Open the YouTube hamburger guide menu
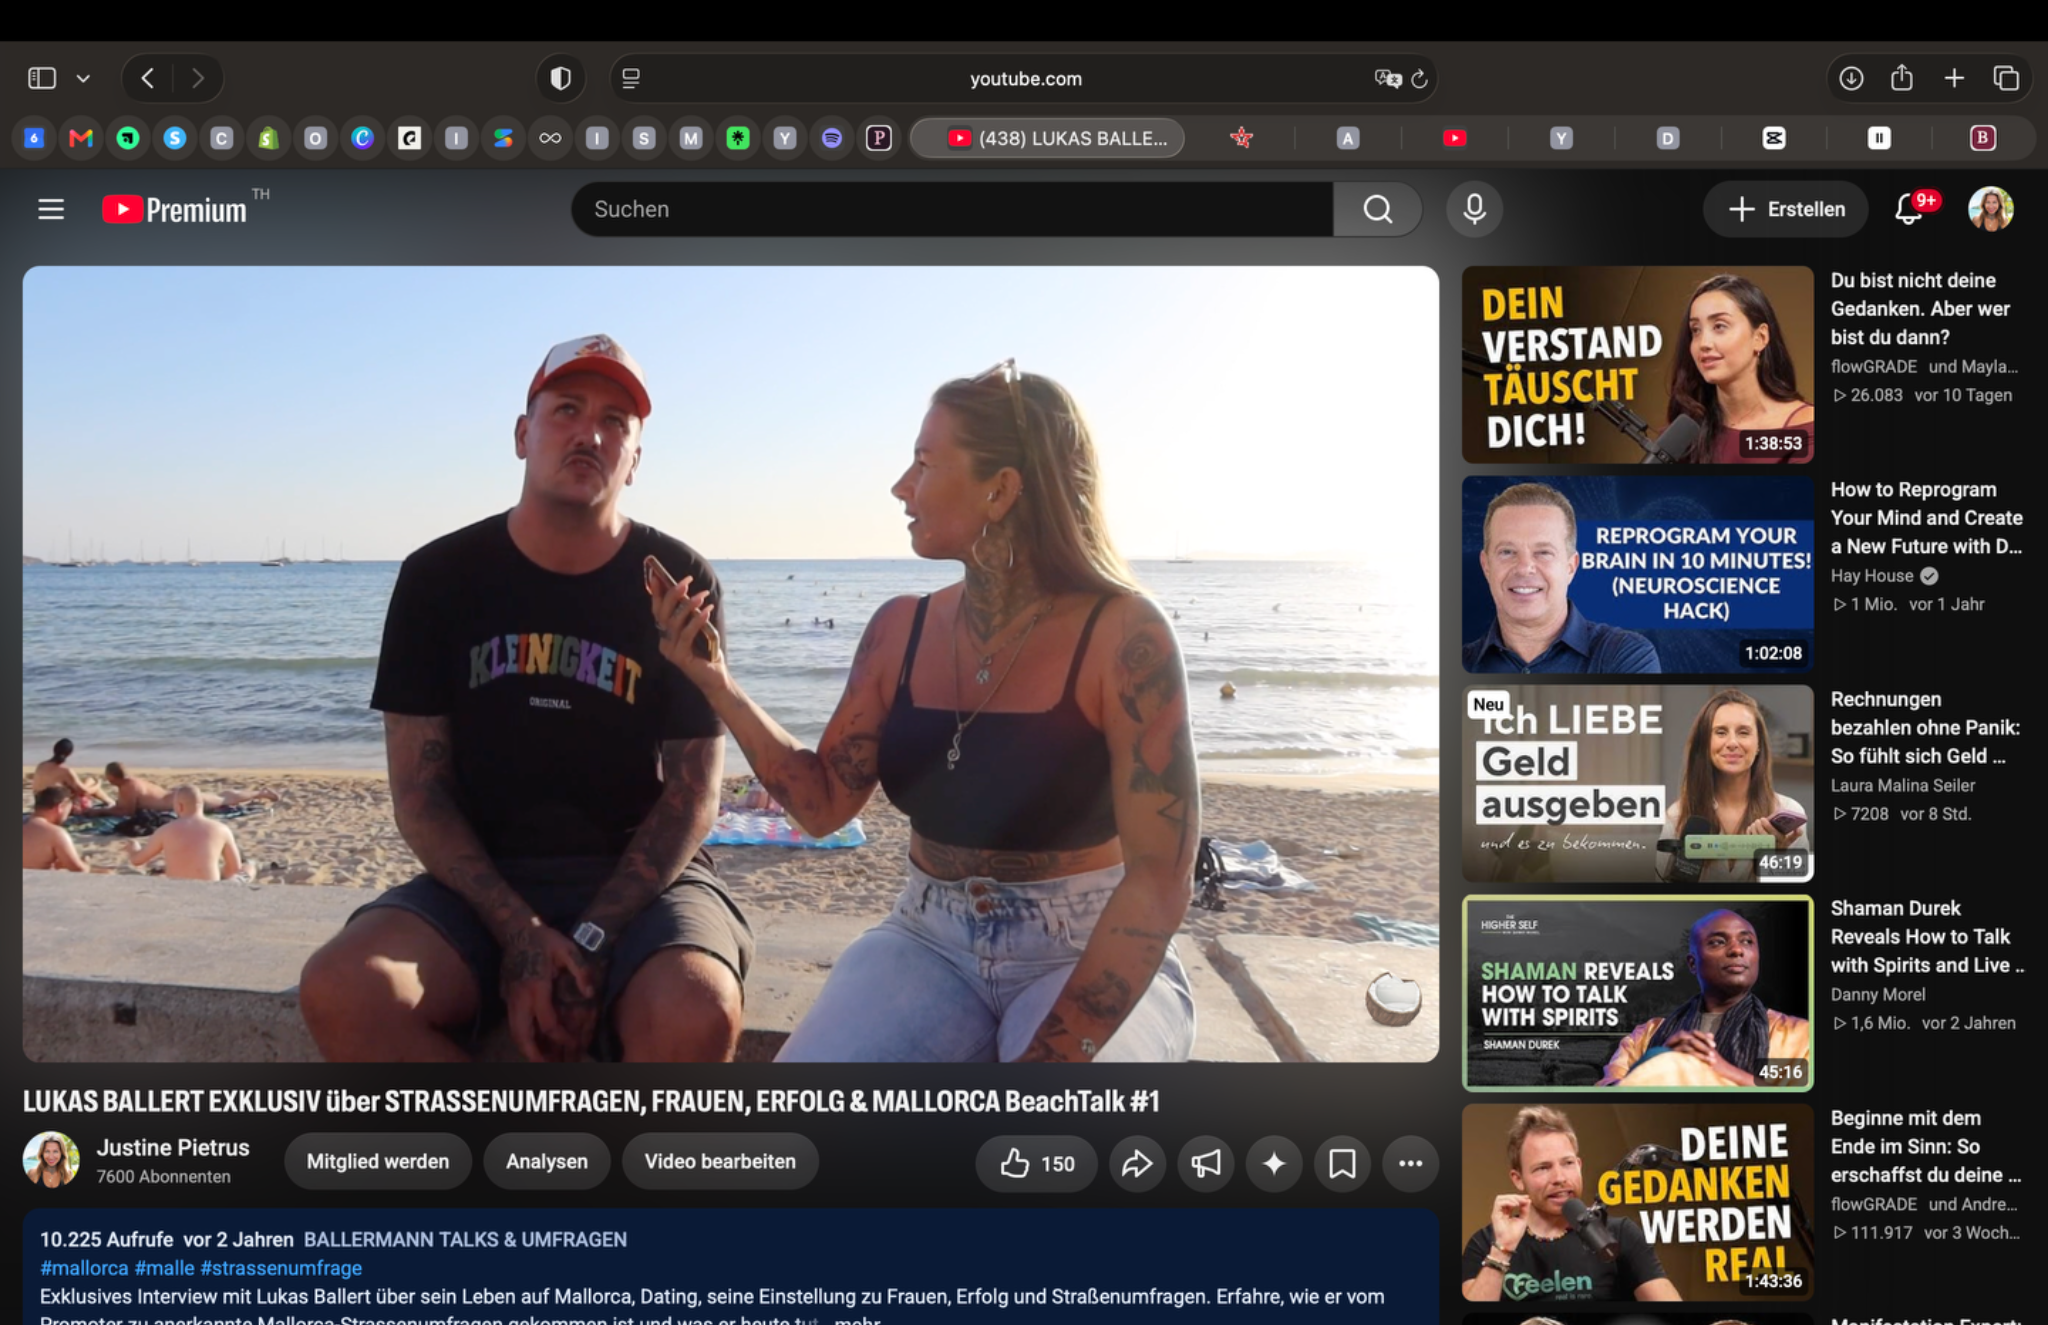The image size is (2048, 1325). tap(51, 209)
